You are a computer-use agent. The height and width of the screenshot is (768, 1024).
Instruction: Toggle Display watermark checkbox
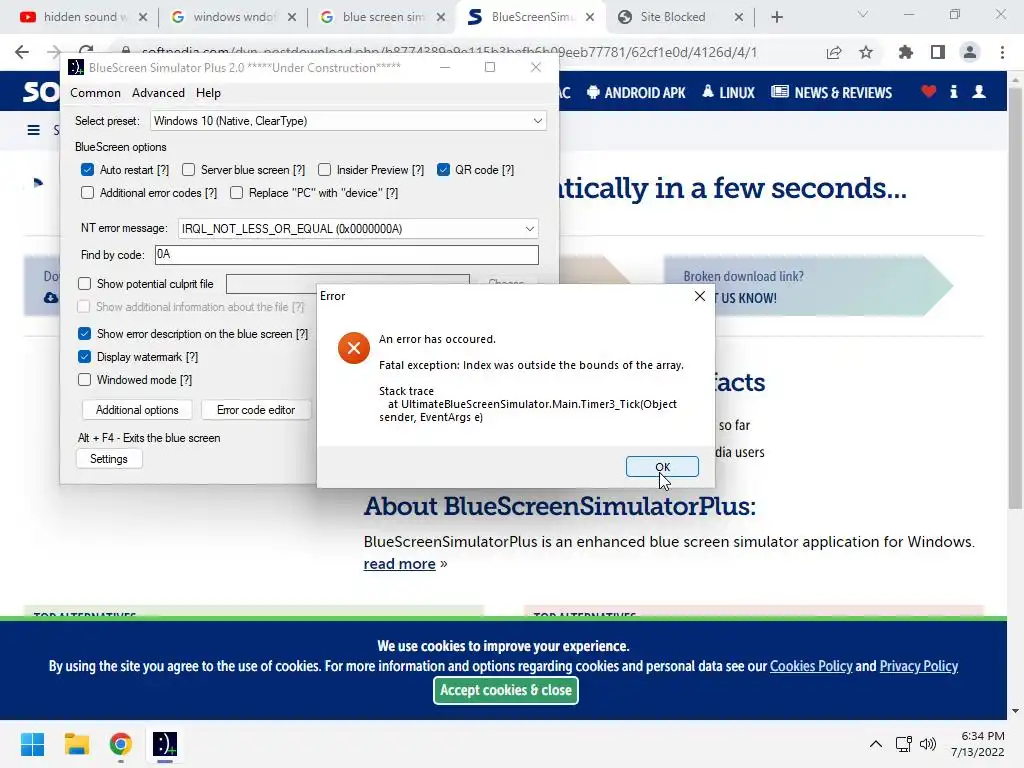point(84,357)
